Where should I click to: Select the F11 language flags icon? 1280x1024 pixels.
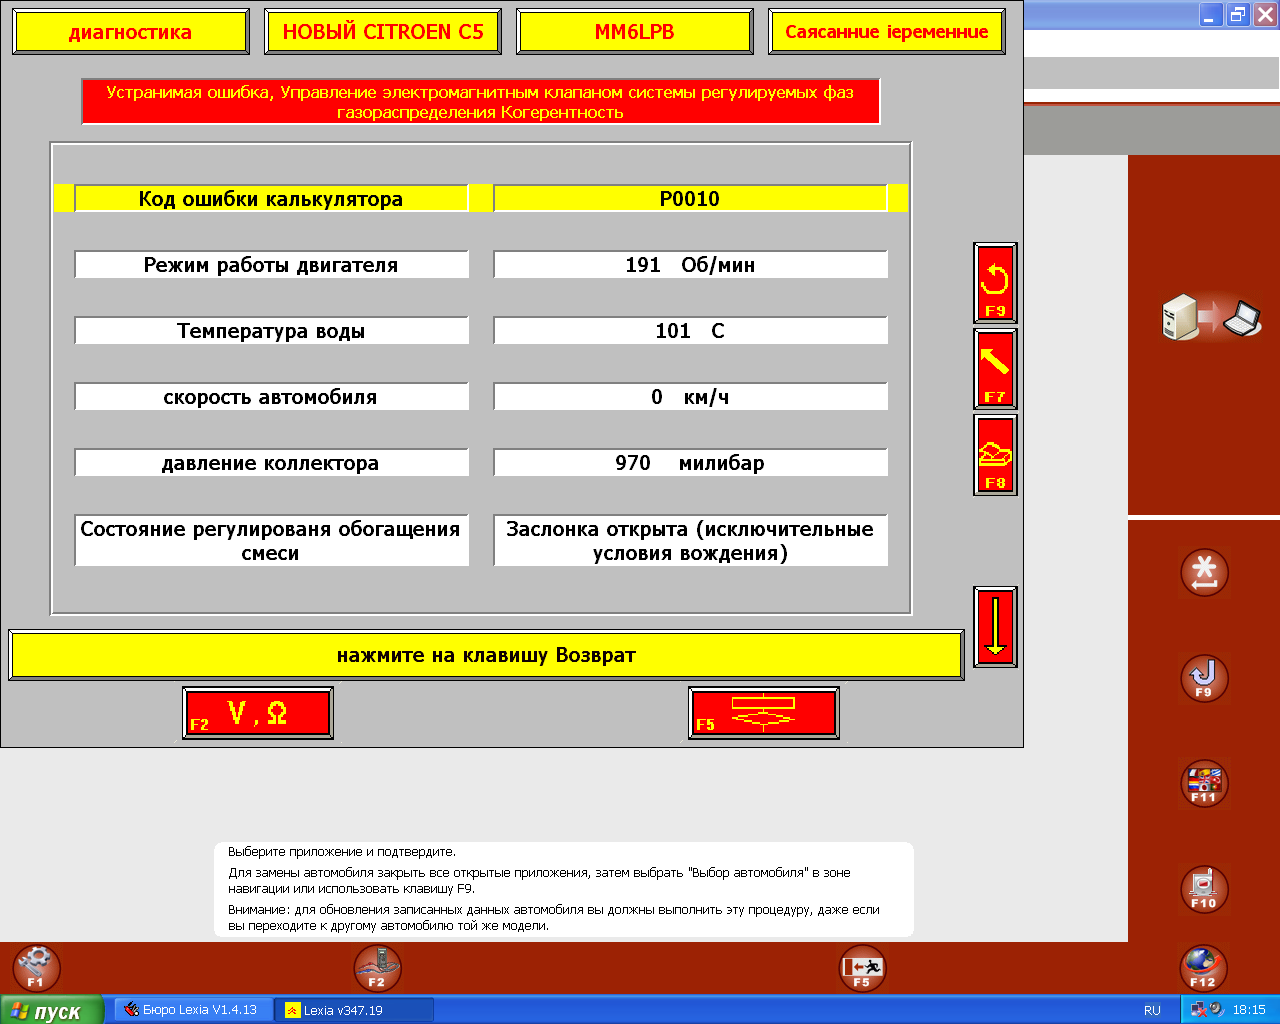(x=1204, y=783)
